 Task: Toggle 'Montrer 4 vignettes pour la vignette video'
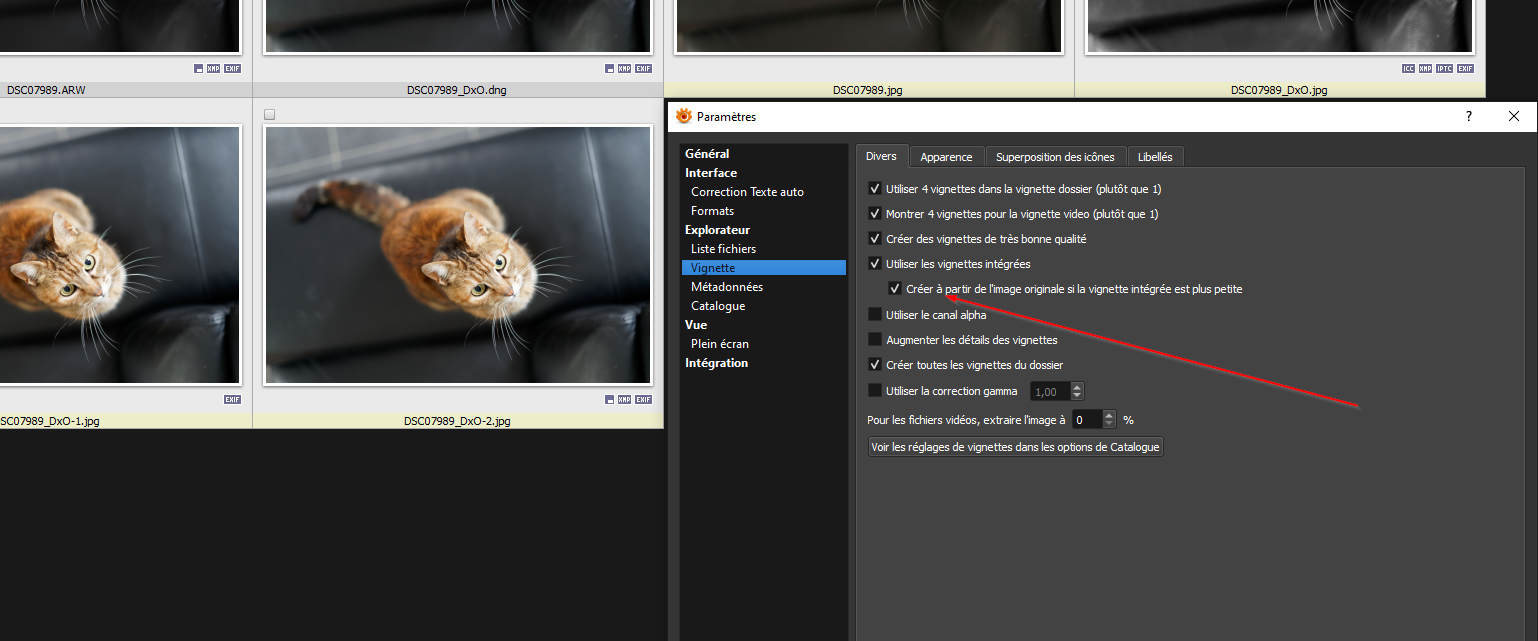pos(875,213)
